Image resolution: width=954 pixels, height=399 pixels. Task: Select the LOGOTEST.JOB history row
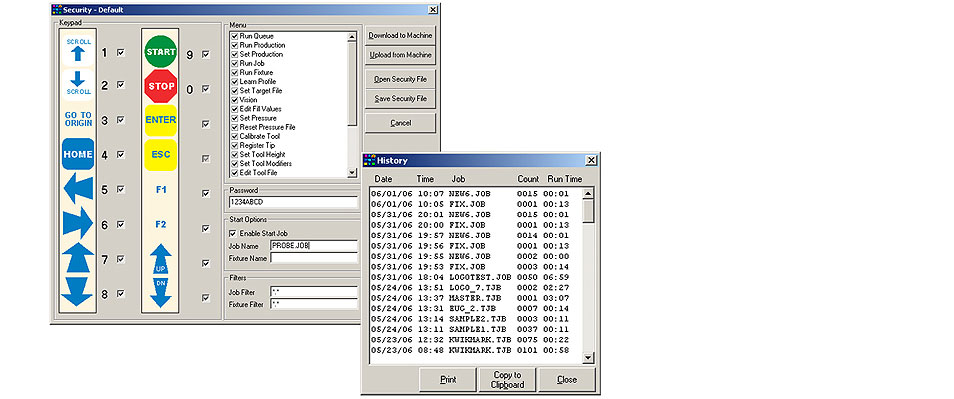[x=475, y=277]
